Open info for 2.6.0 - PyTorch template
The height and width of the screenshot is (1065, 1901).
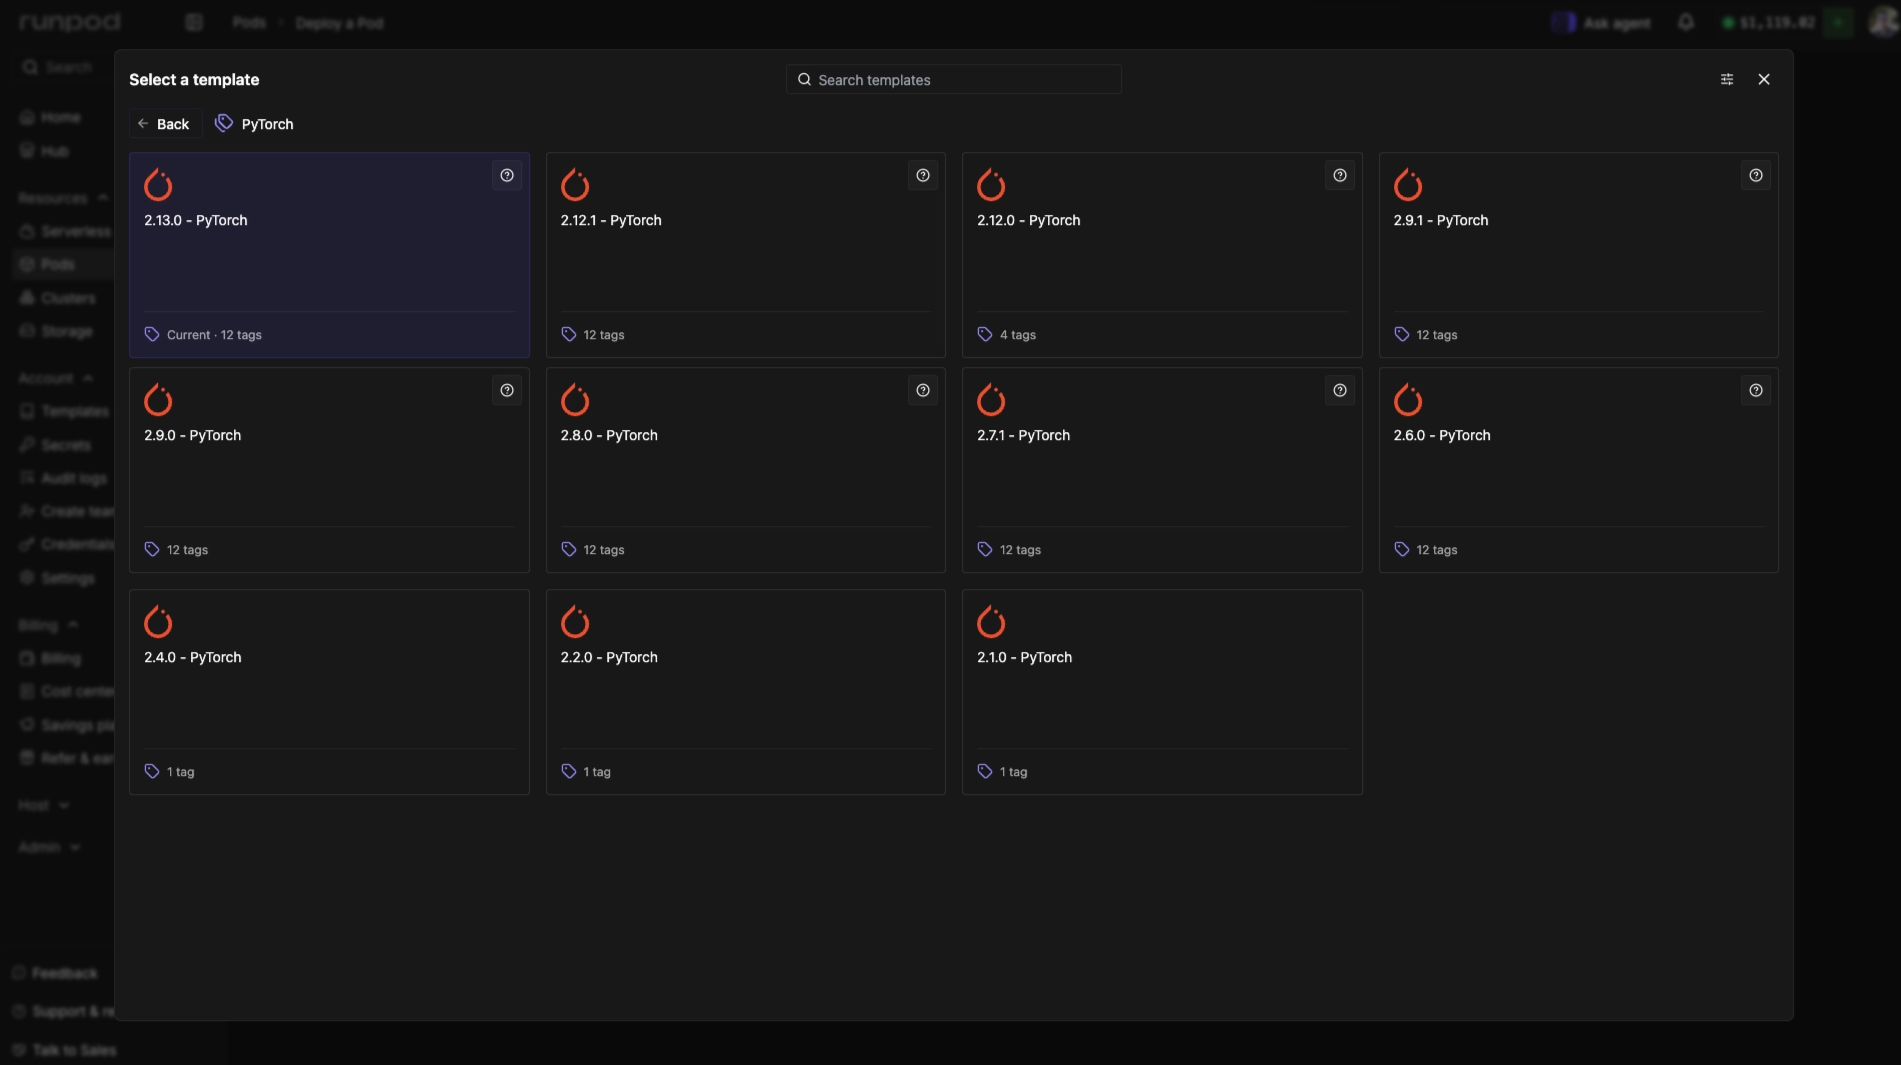click(x=1756, y=390)
